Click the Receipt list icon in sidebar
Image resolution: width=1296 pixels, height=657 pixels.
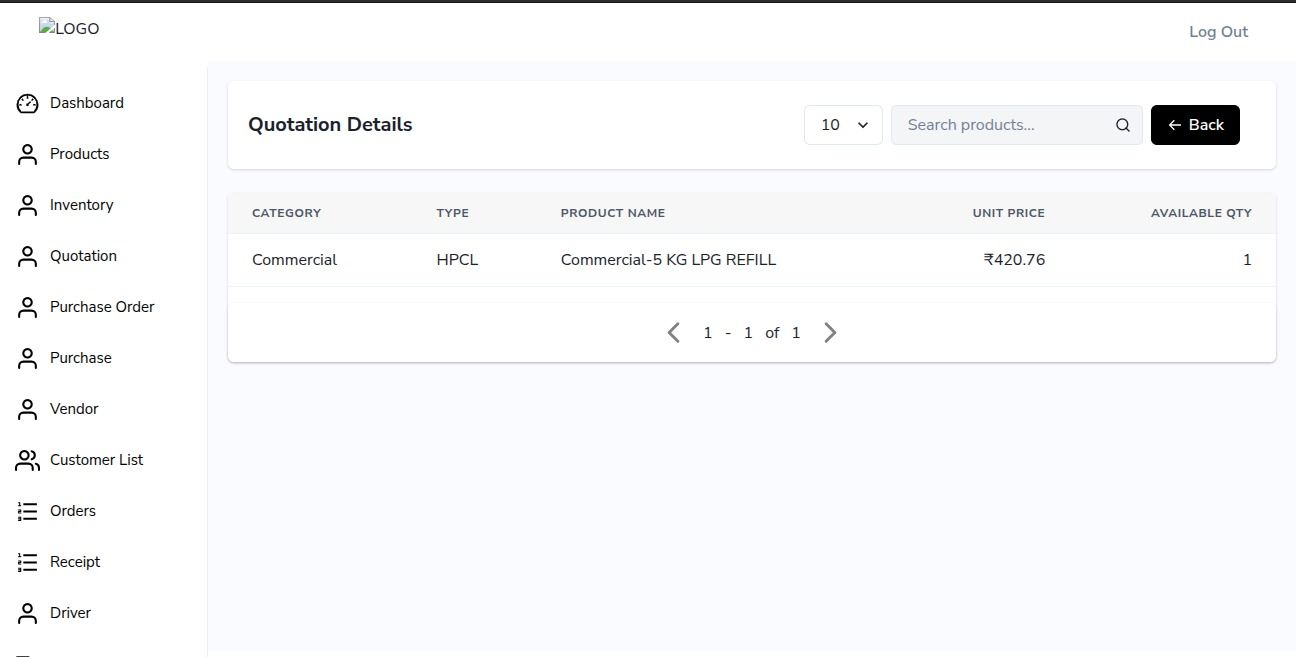27,562
